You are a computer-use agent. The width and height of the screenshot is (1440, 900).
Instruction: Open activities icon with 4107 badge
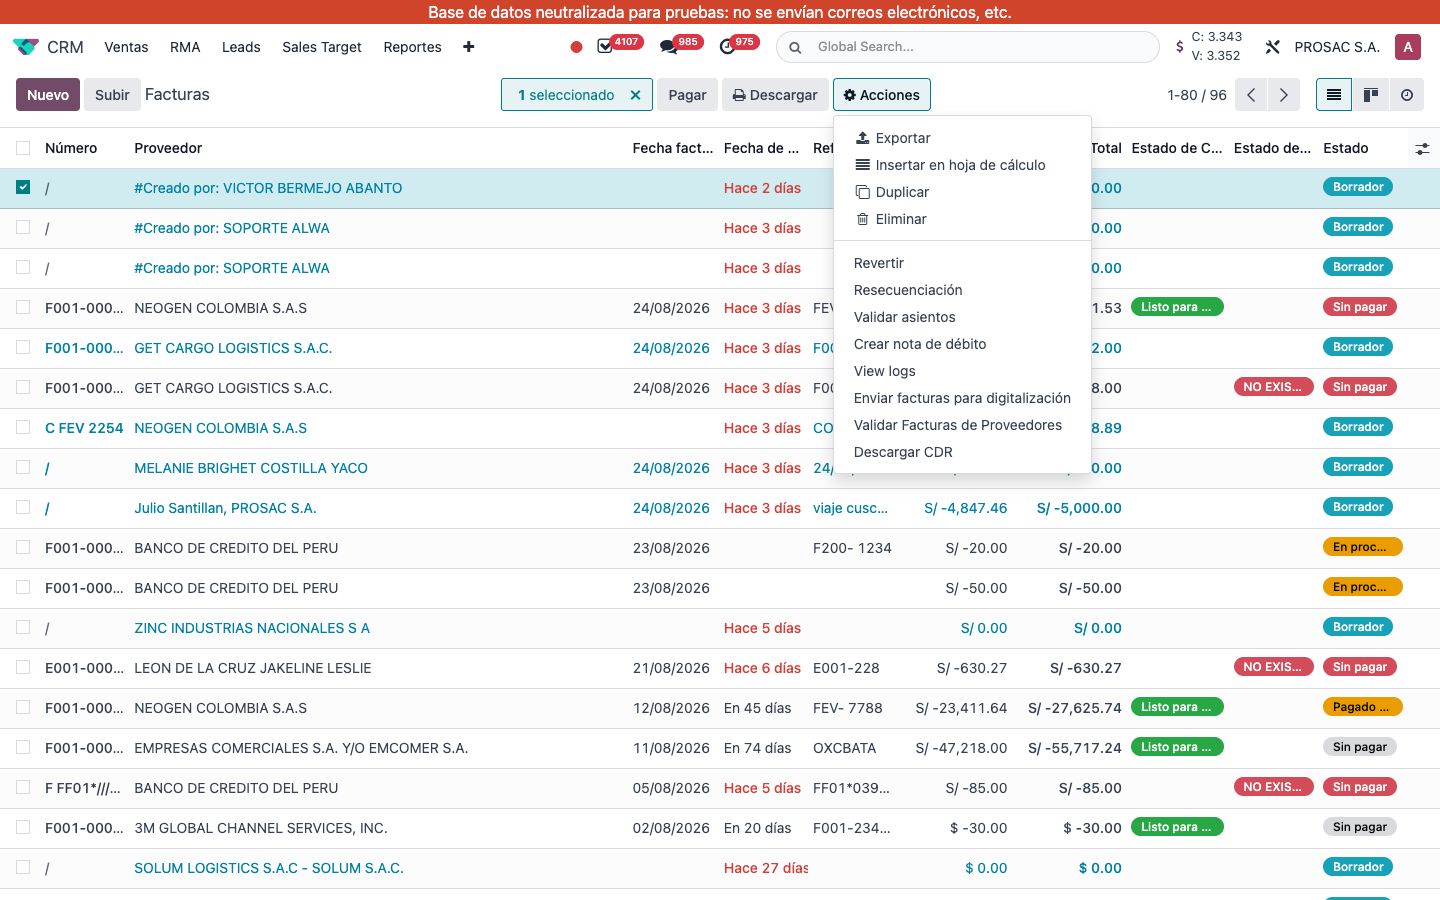tap(605, 47)
